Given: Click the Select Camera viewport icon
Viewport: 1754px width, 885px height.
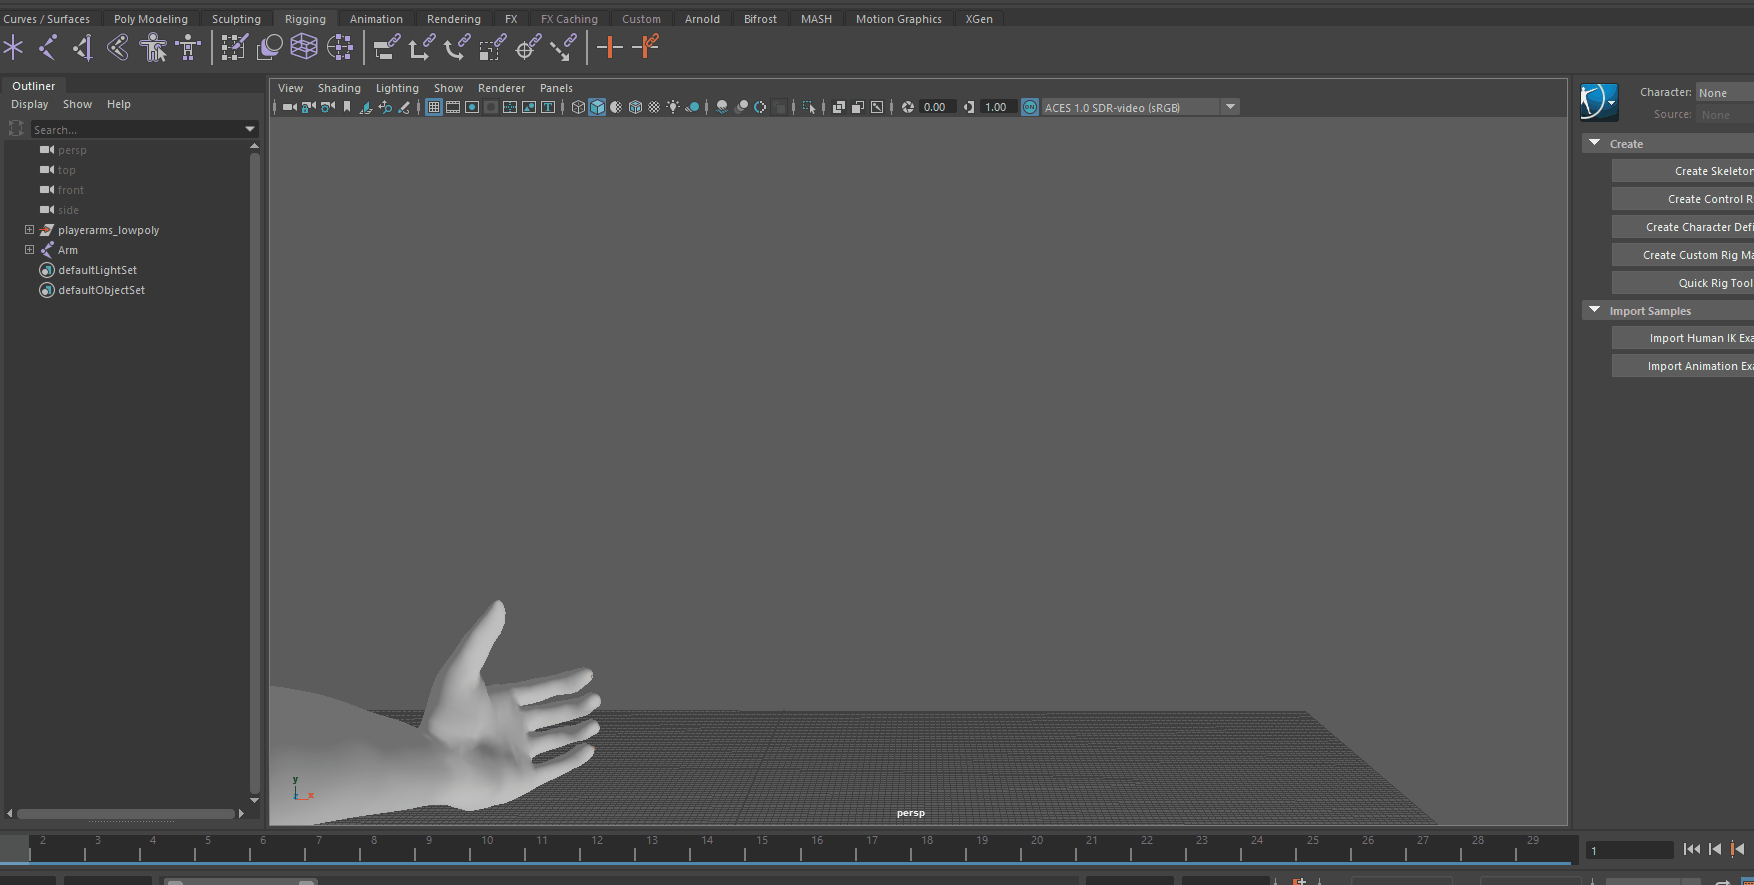Looking at the screenshot, I should pos(290,107).
